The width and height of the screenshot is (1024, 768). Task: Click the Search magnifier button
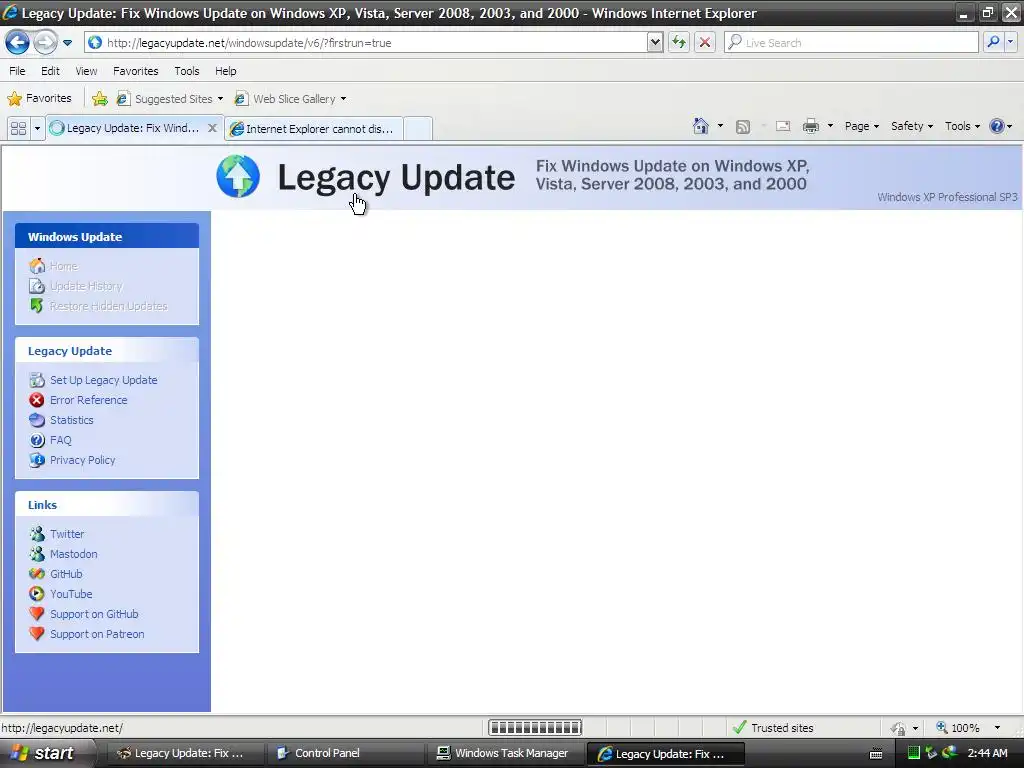click(993, 42)
